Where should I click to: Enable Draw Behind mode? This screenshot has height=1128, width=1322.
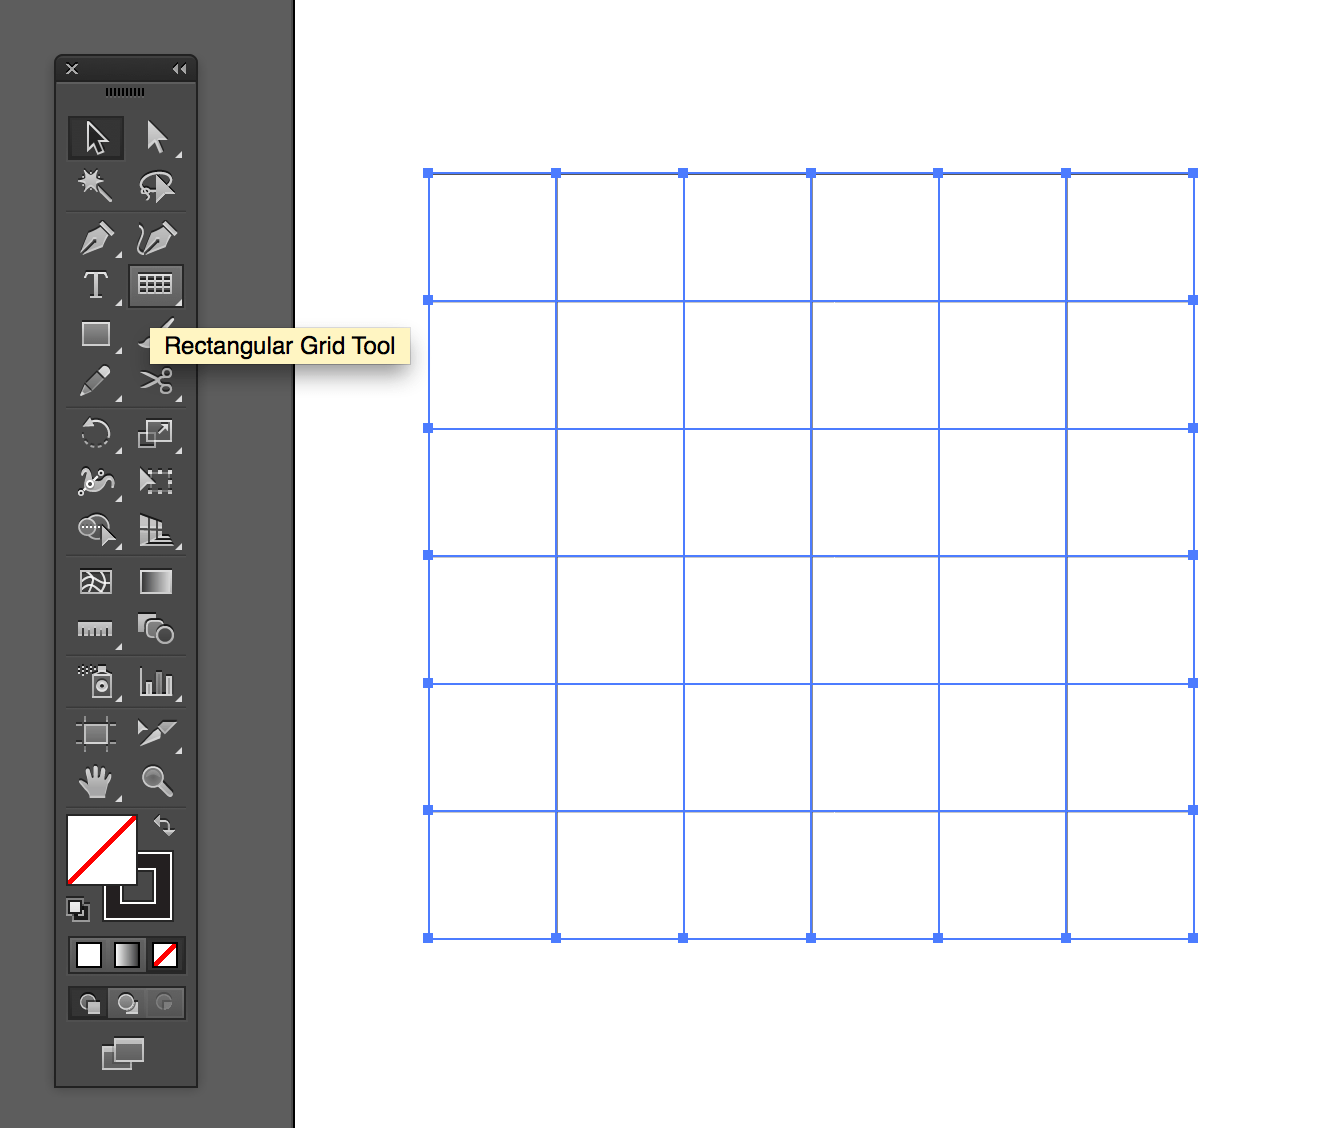[127, 1002]
